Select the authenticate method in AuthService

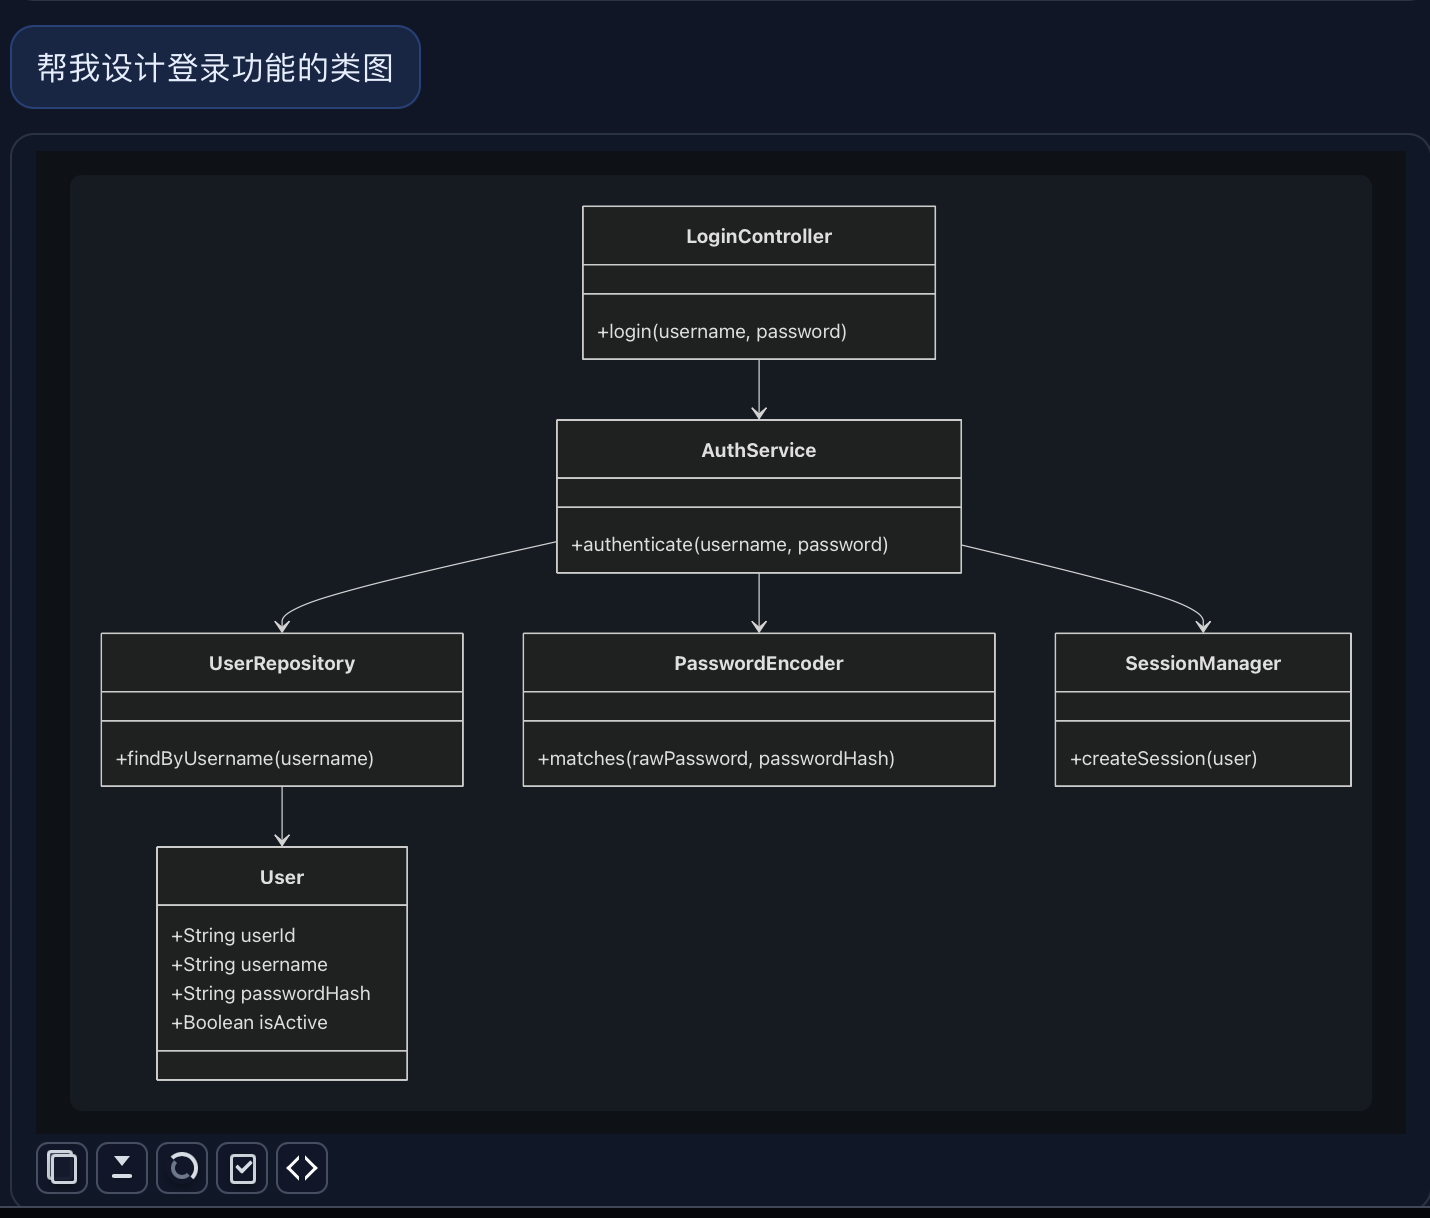[x=729, y=544]
